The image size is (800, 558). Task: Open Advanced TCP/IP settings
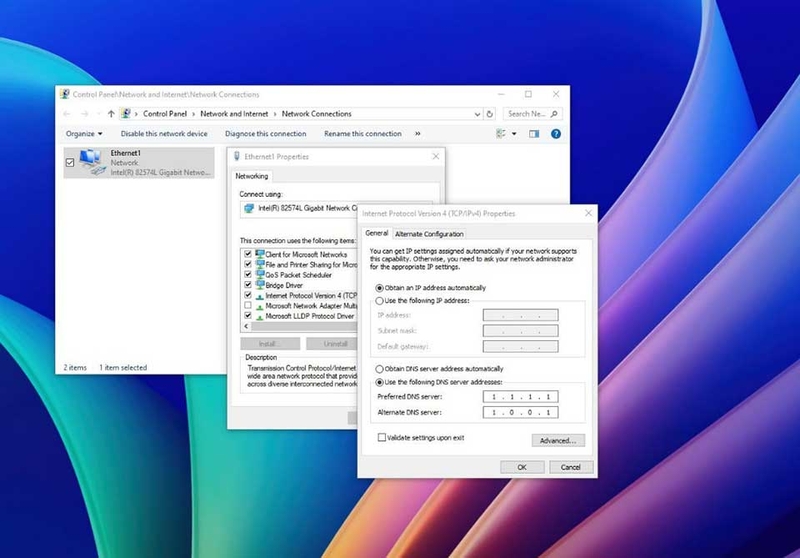point(558,440)
